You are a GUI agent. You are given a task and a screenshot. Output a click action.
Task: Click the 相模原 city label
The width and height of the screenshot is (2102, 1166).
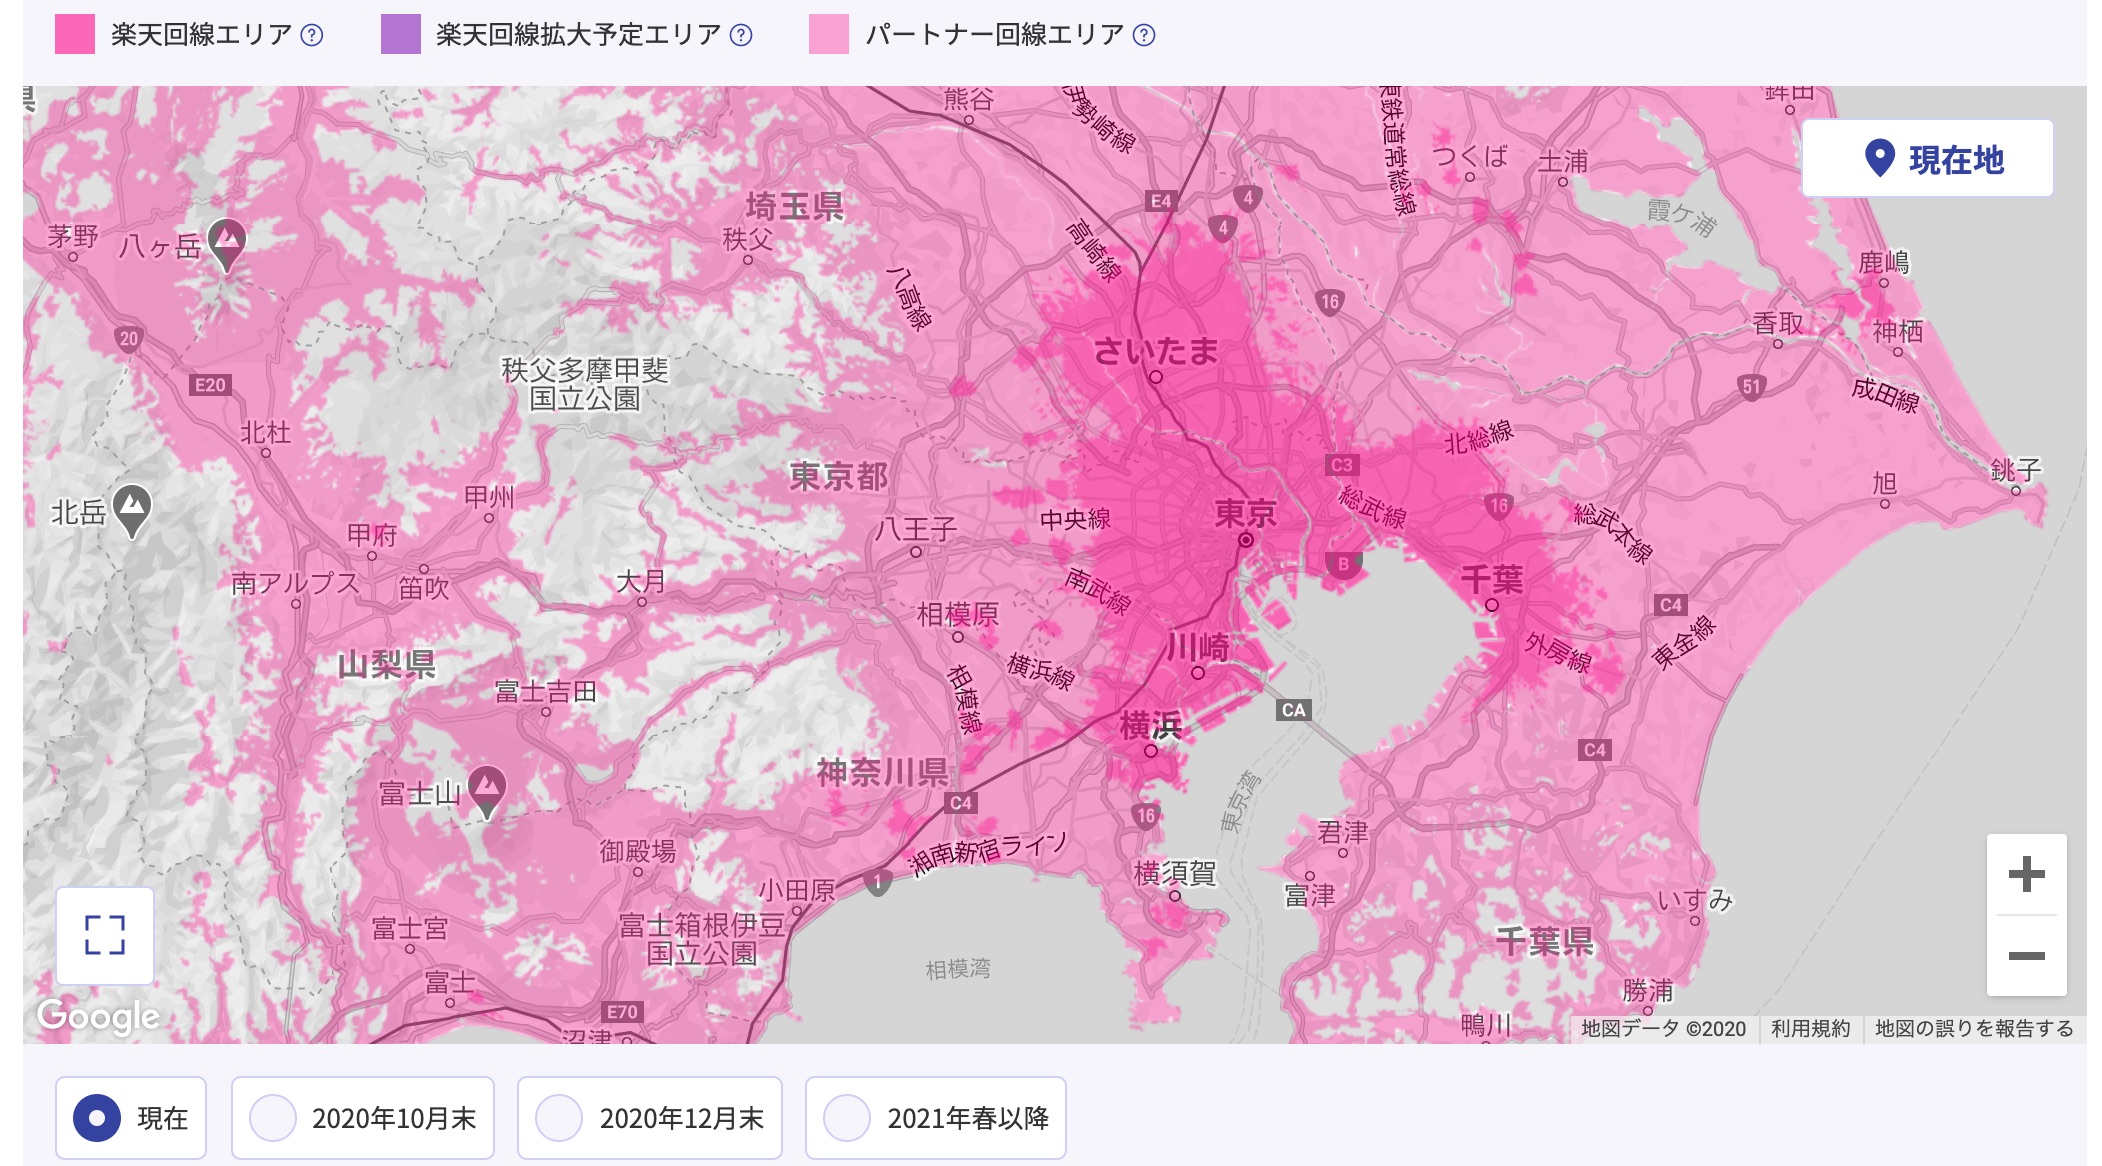click(x=957, y=613)
